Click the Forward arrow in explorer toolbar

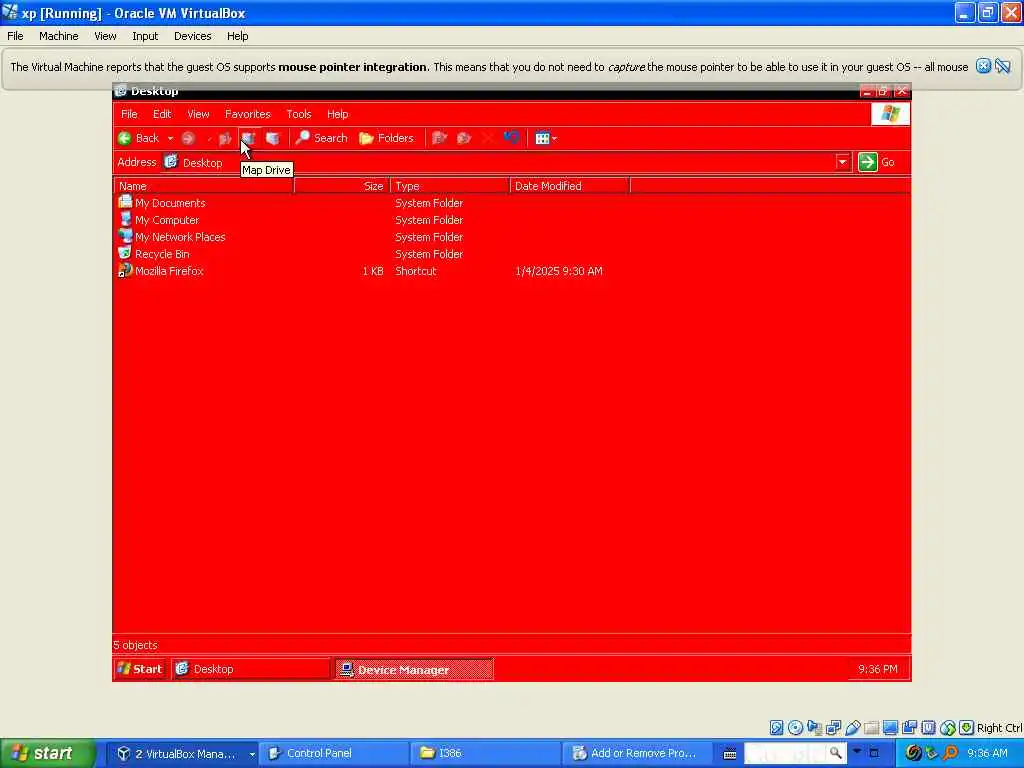[x=188, y=138]
